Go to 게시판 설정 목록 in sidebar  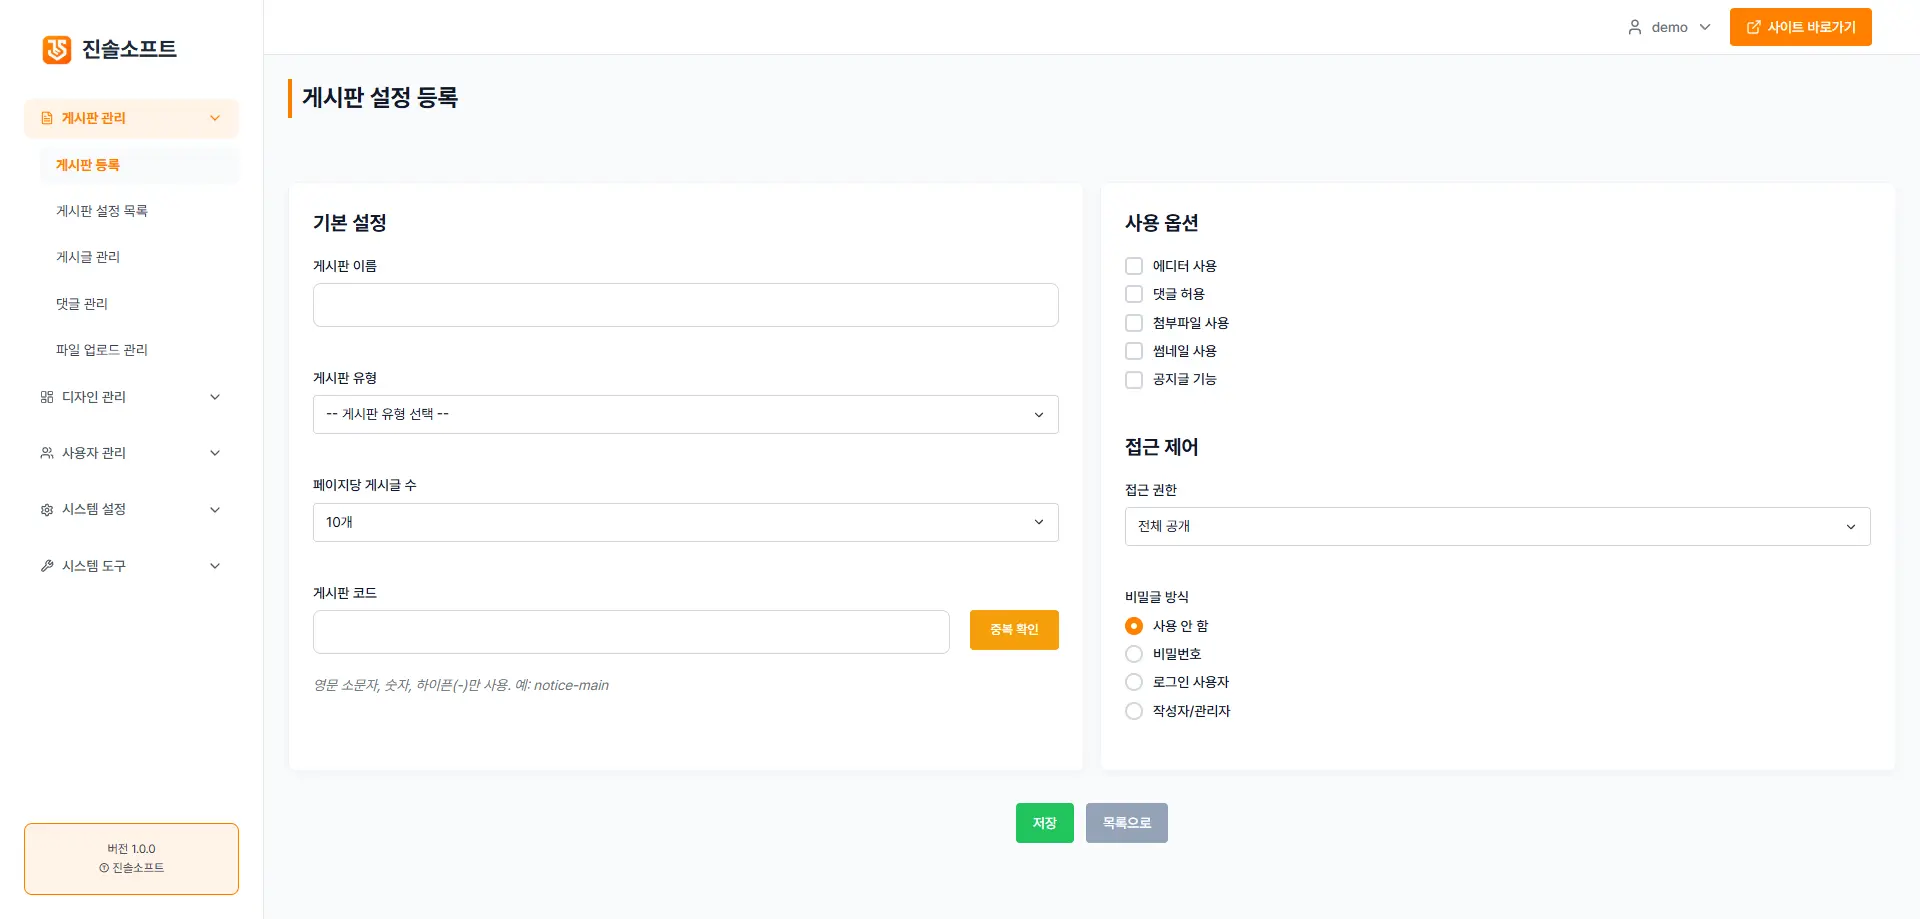(101, 210)
